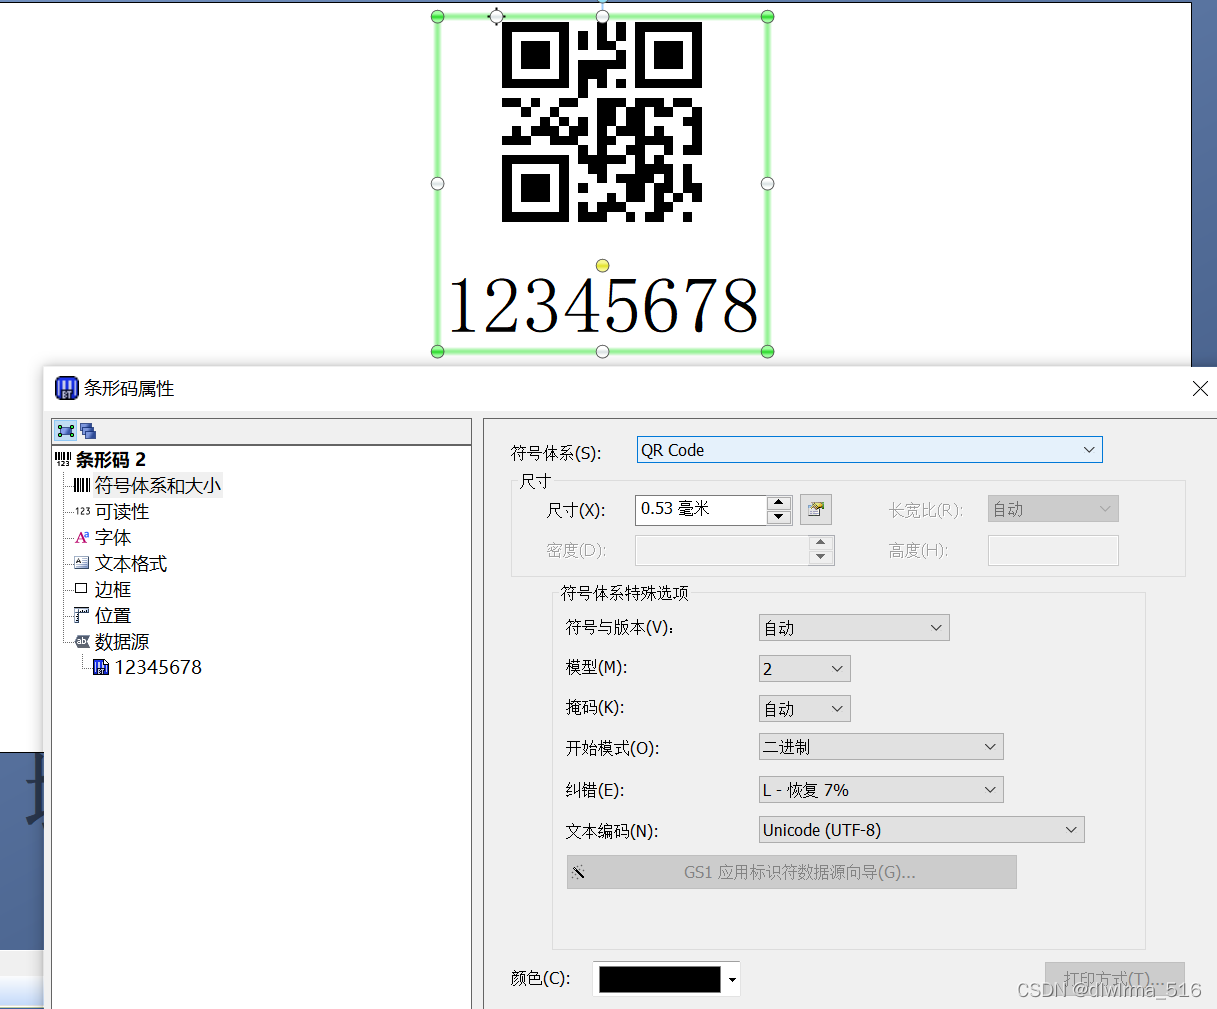Click the 高度(H) field
Screen dimensions: 1217x1009
1053,550
